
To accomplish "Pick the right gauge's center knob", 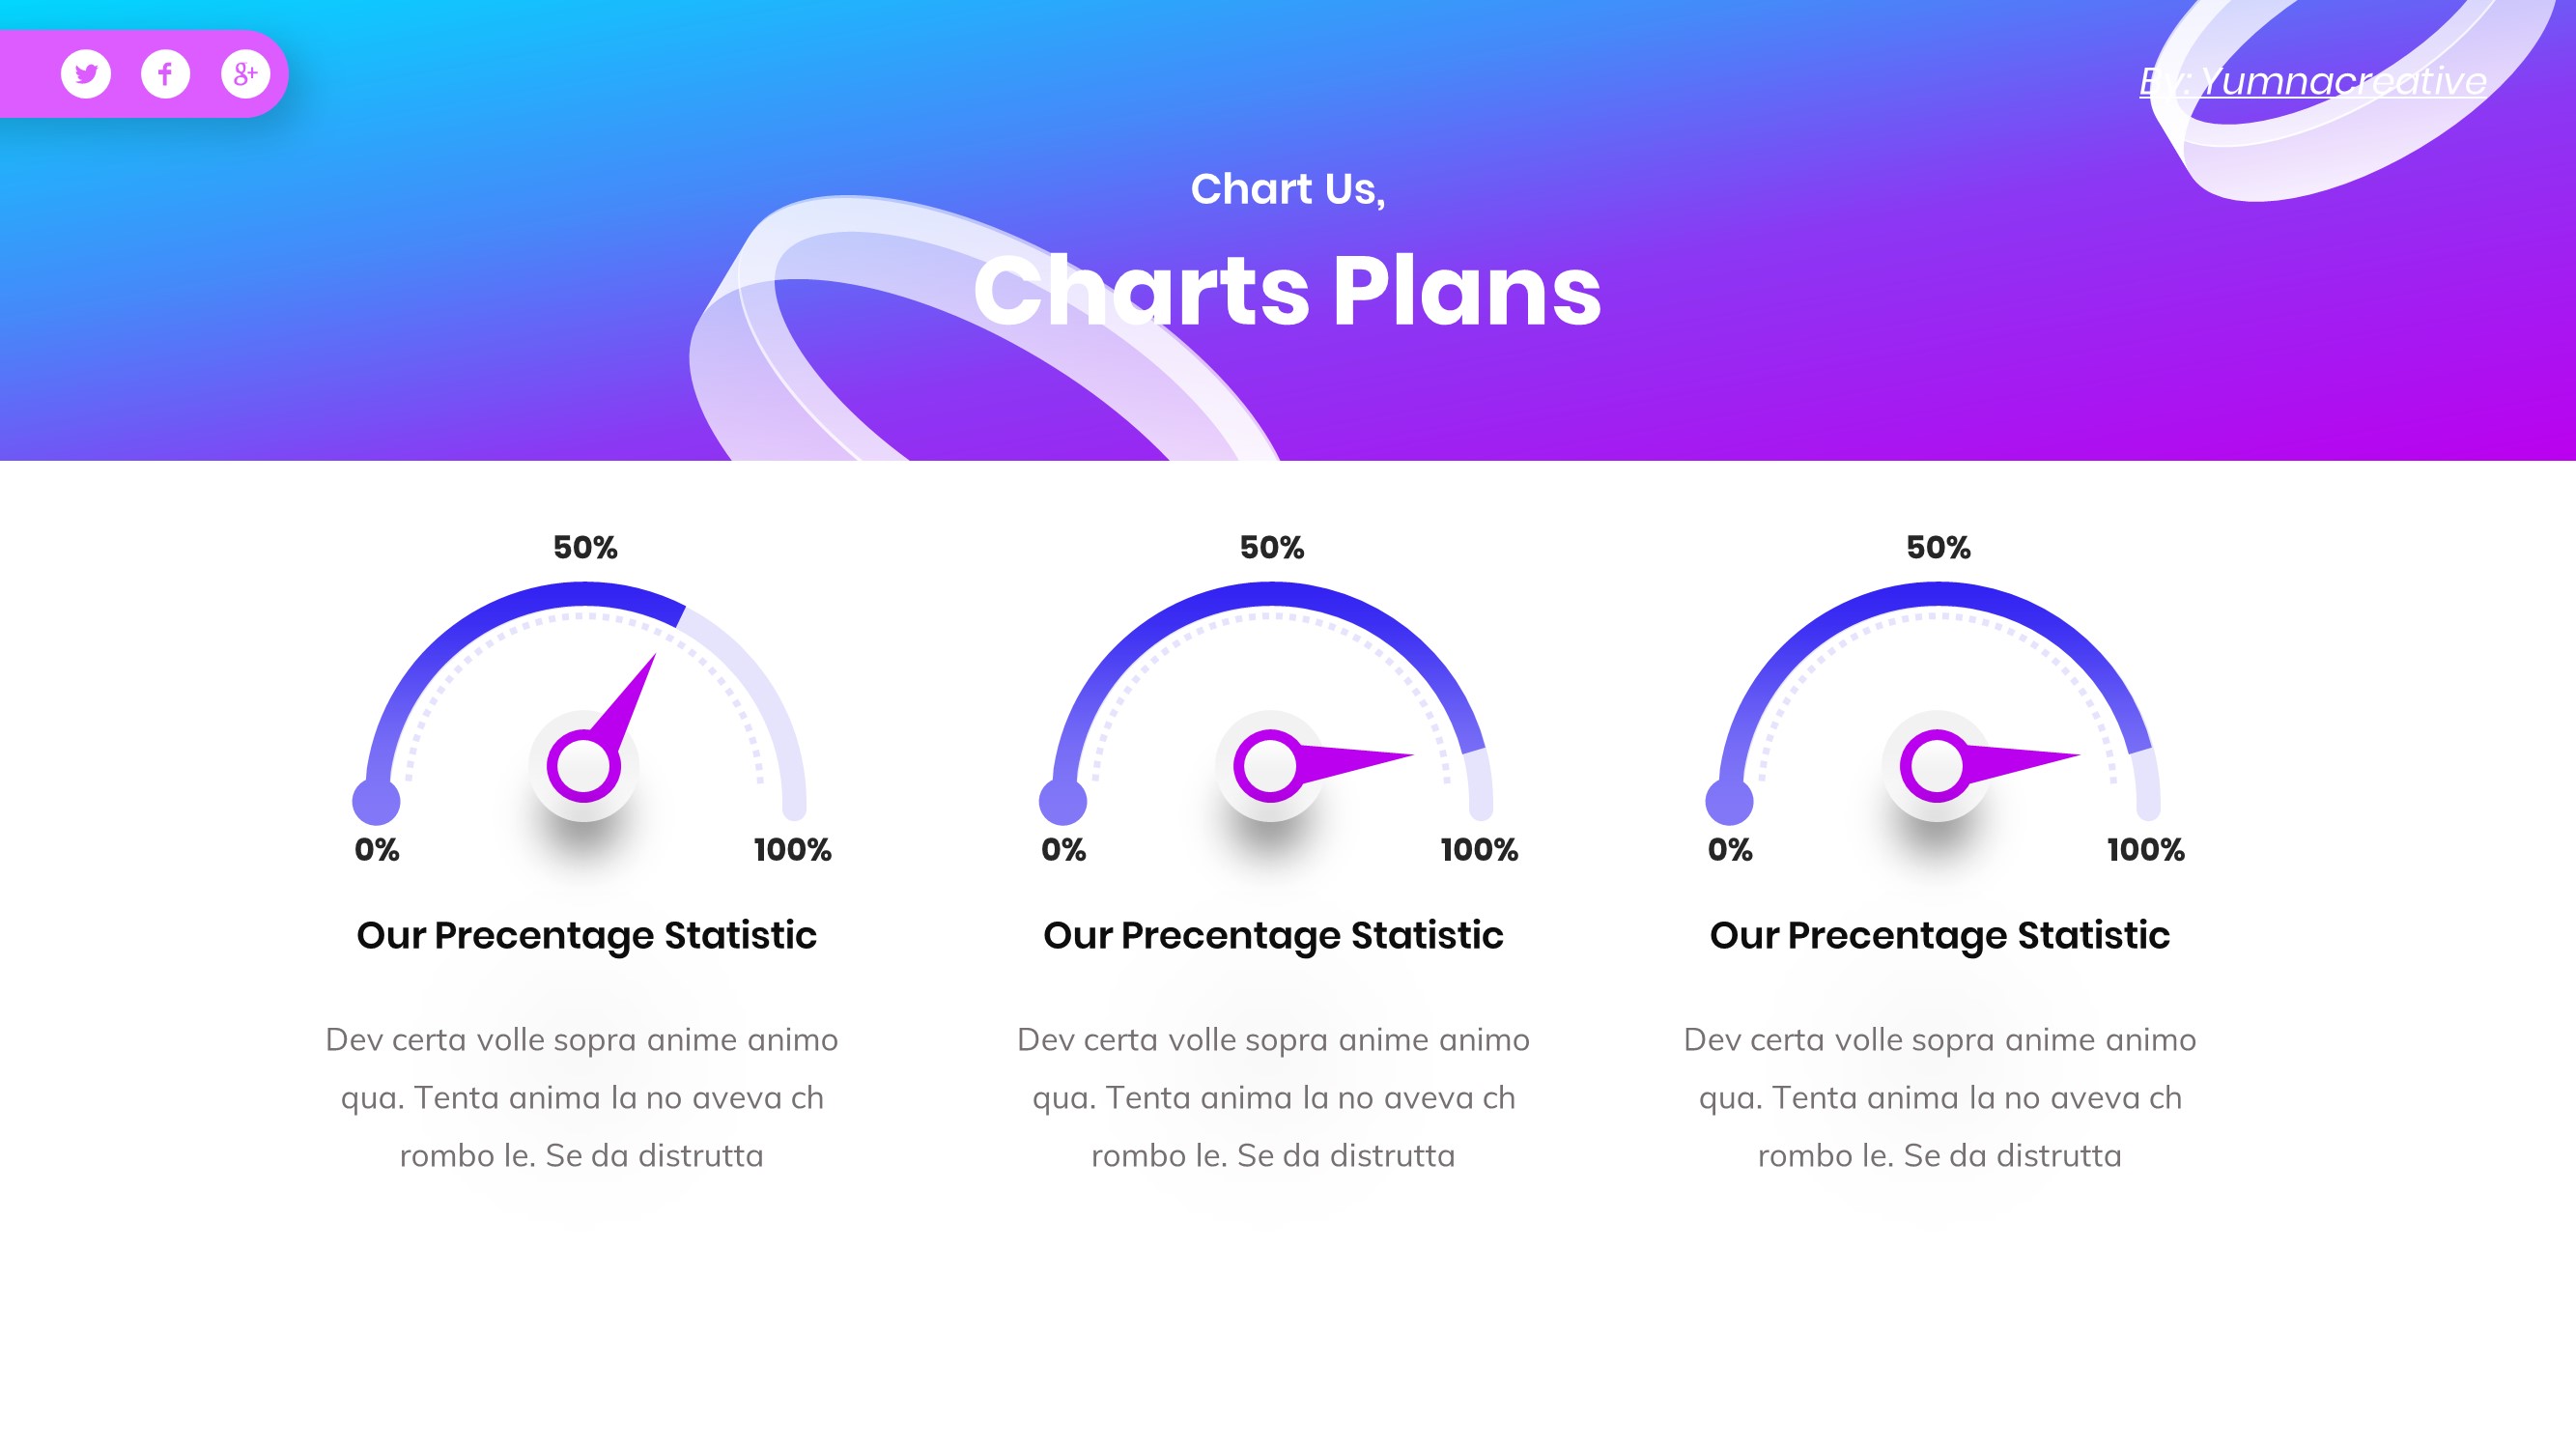I will tap(1936, 766).
